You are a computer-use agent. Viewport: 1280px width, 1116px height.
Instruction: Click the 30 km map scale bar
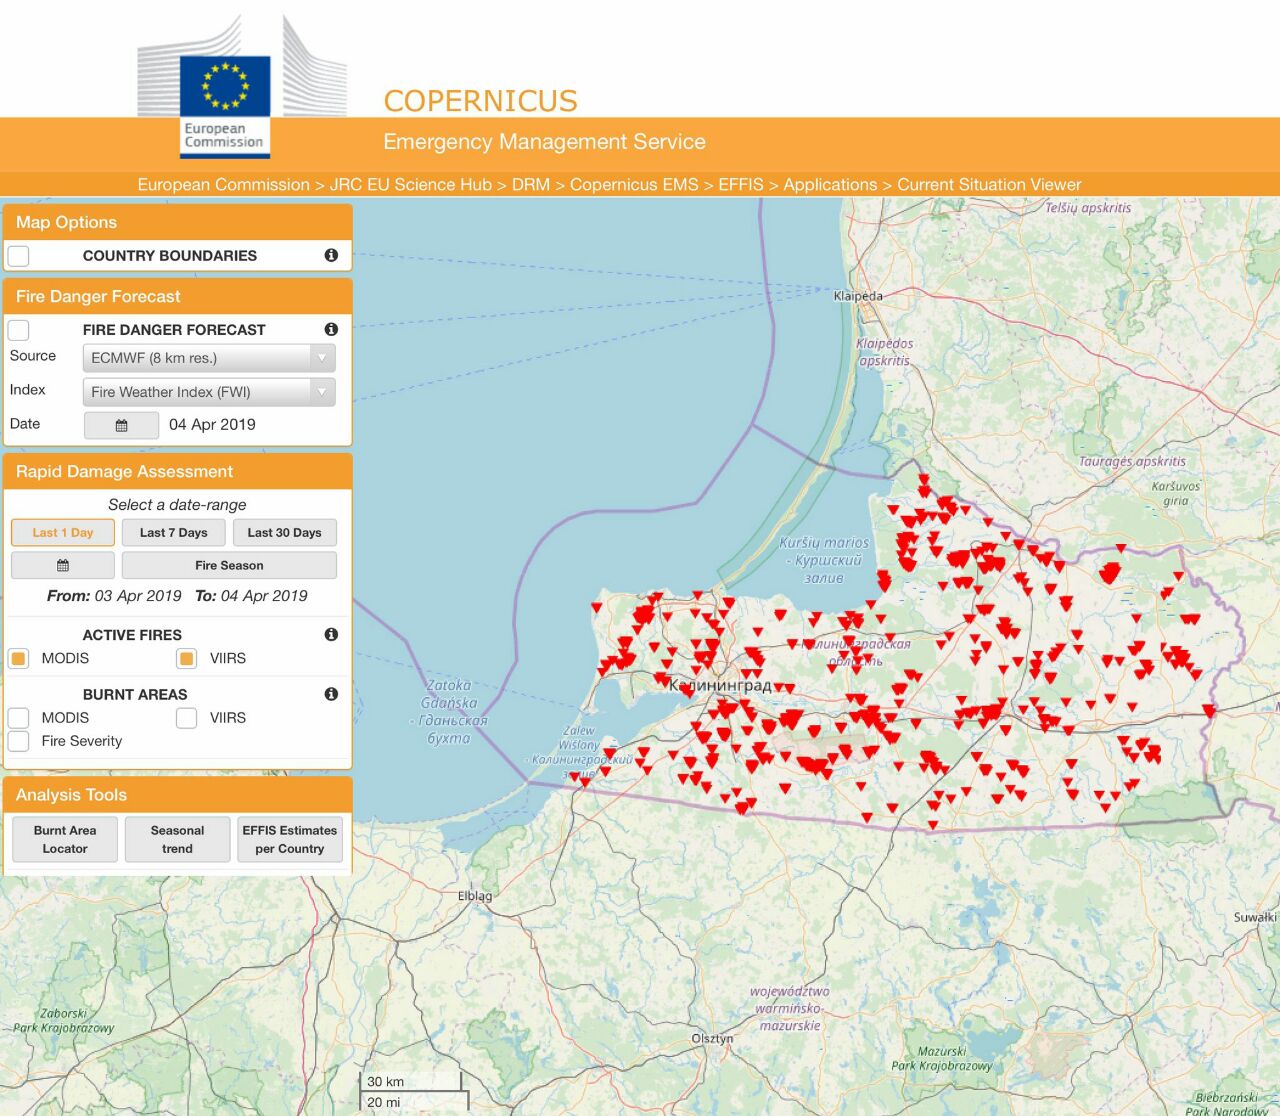tap(411, 1081)
